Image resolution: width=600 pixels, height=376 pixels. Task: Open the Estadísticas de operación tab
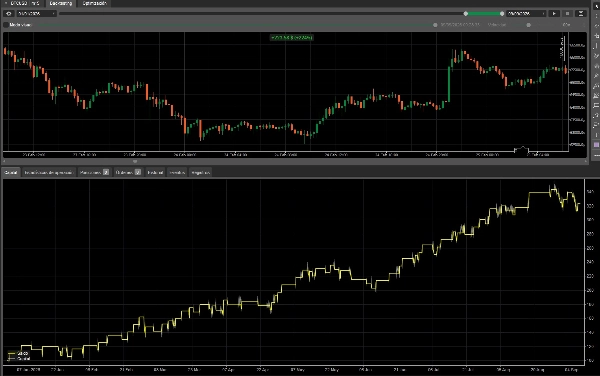pyautogui.click(x=49, y=173)
